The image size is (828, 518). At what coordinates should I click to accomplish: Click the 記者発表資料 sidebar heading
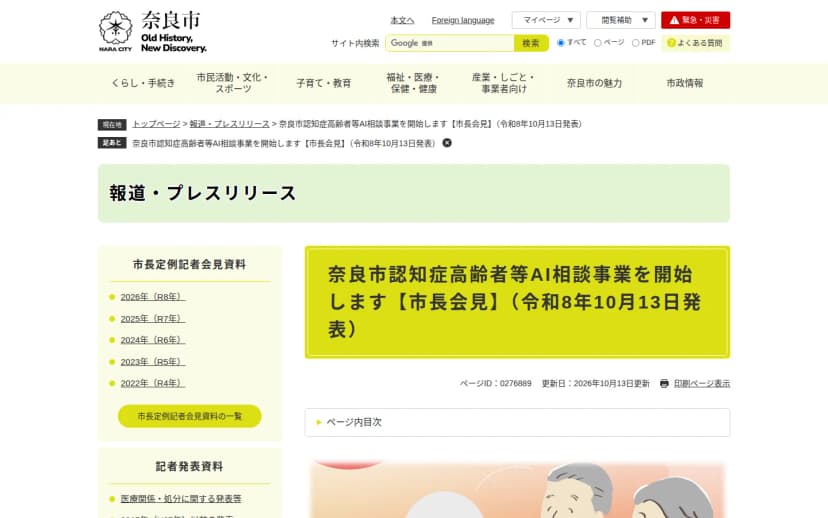[x=190, y=466]
